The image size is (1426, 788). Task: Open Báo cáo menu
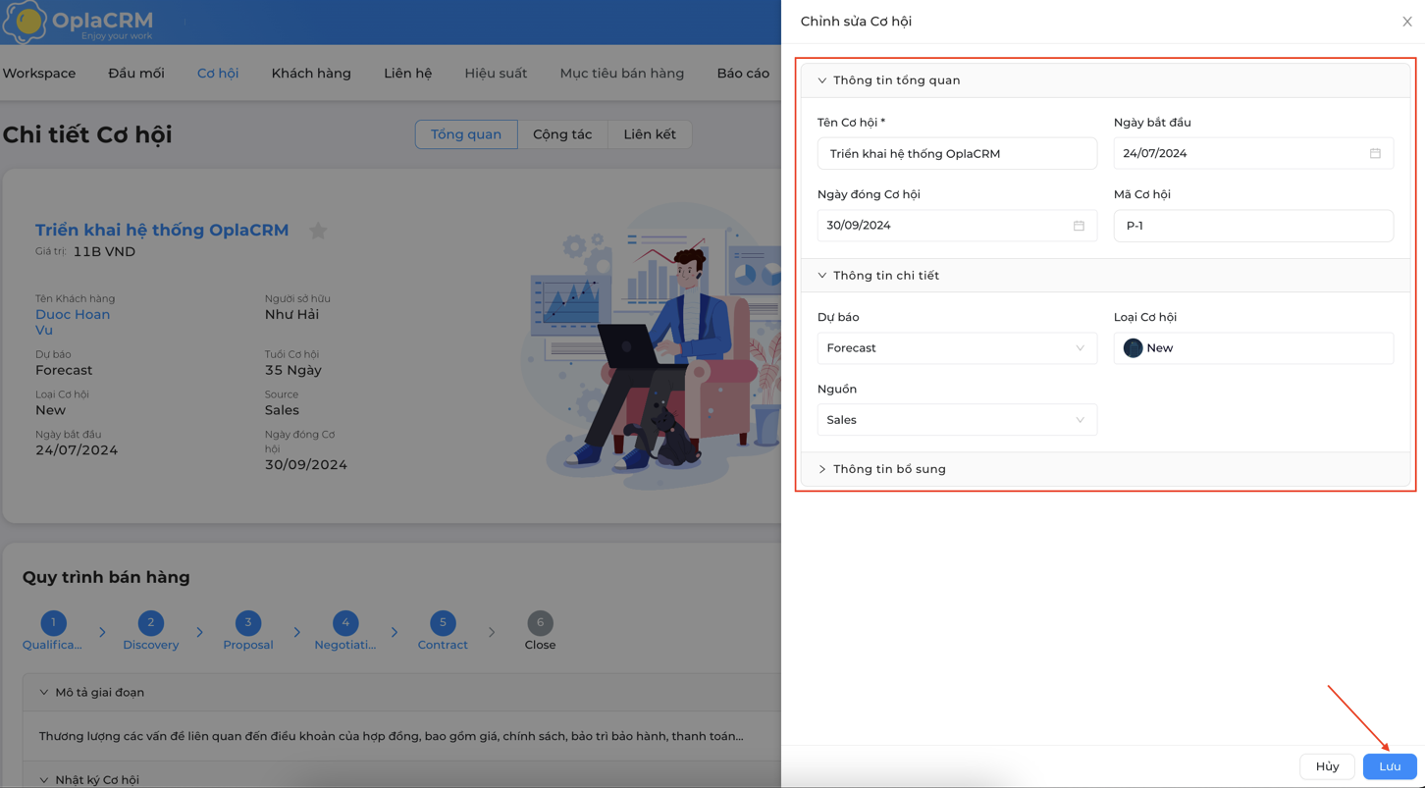coord(743,73)
